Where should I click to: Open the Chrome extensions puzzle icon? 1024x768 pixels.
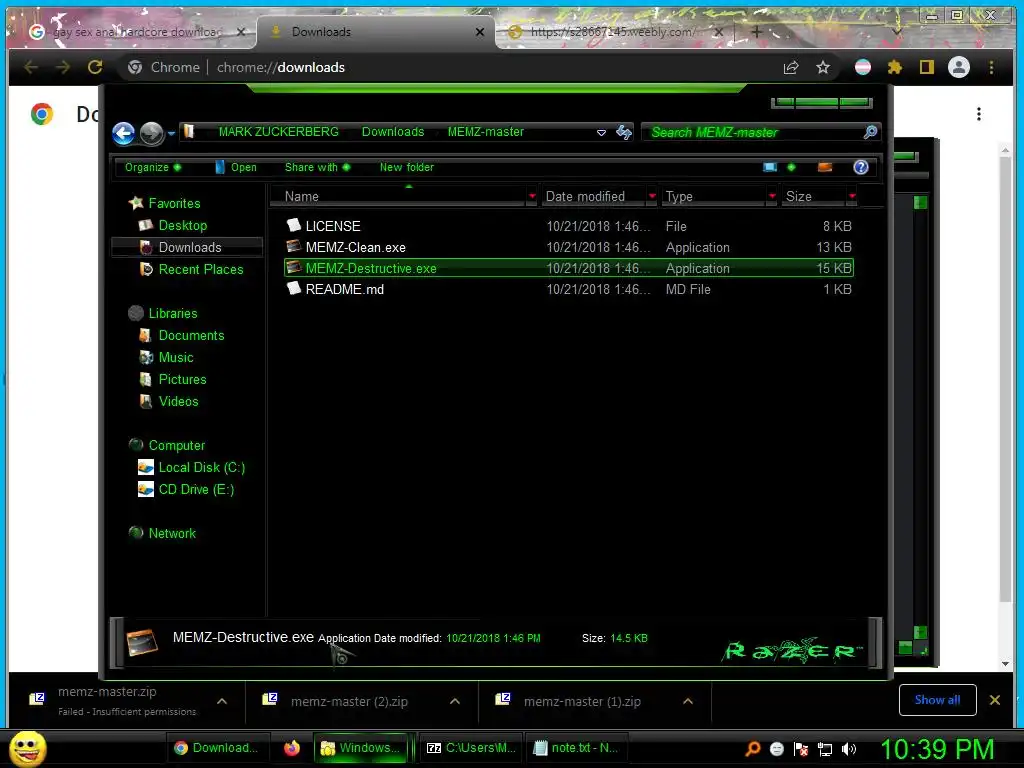pyautogui.click(x=895, y=67)
